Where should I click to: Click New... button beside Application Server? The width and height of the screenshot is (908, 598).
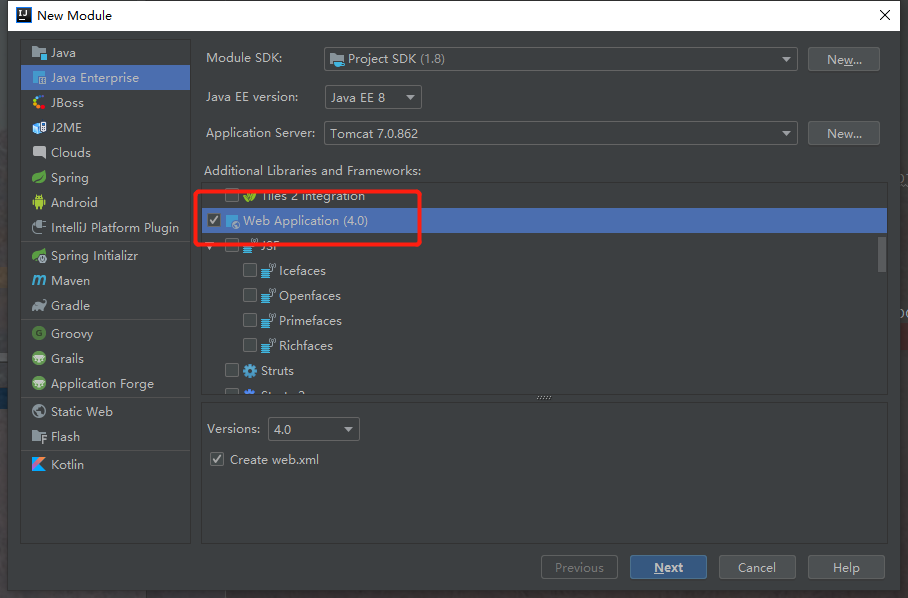pos(844,133)
